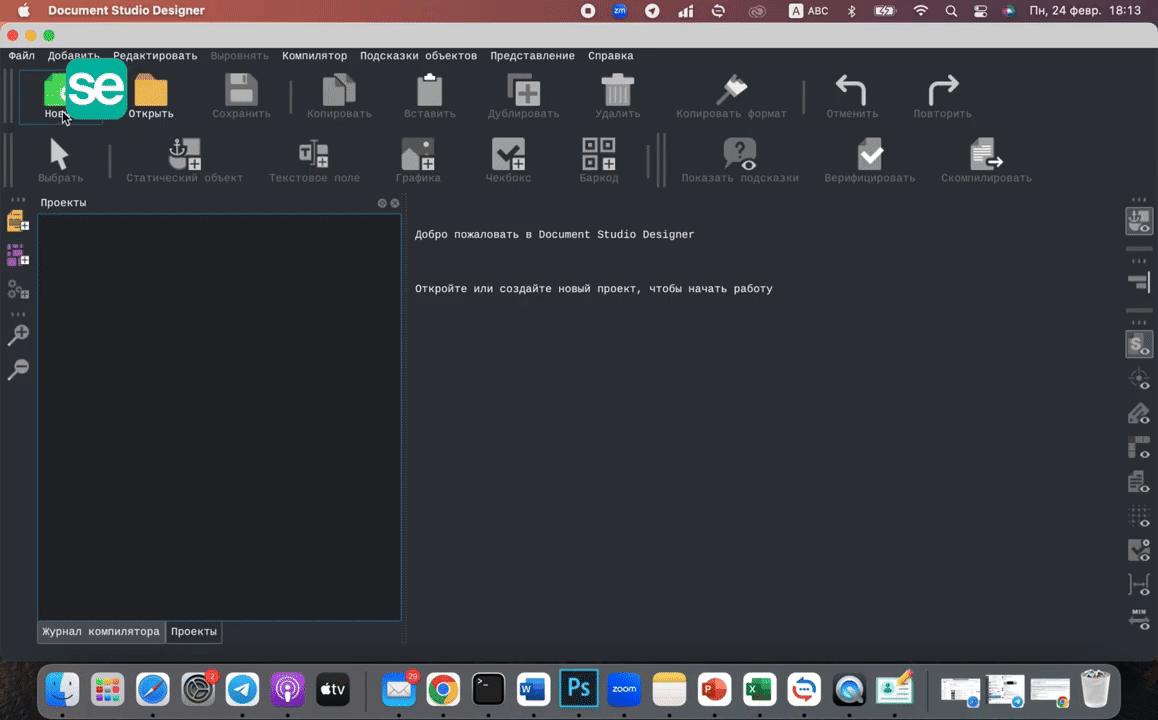Click inside the empty Проекты list area

click(x=219, y=417)
